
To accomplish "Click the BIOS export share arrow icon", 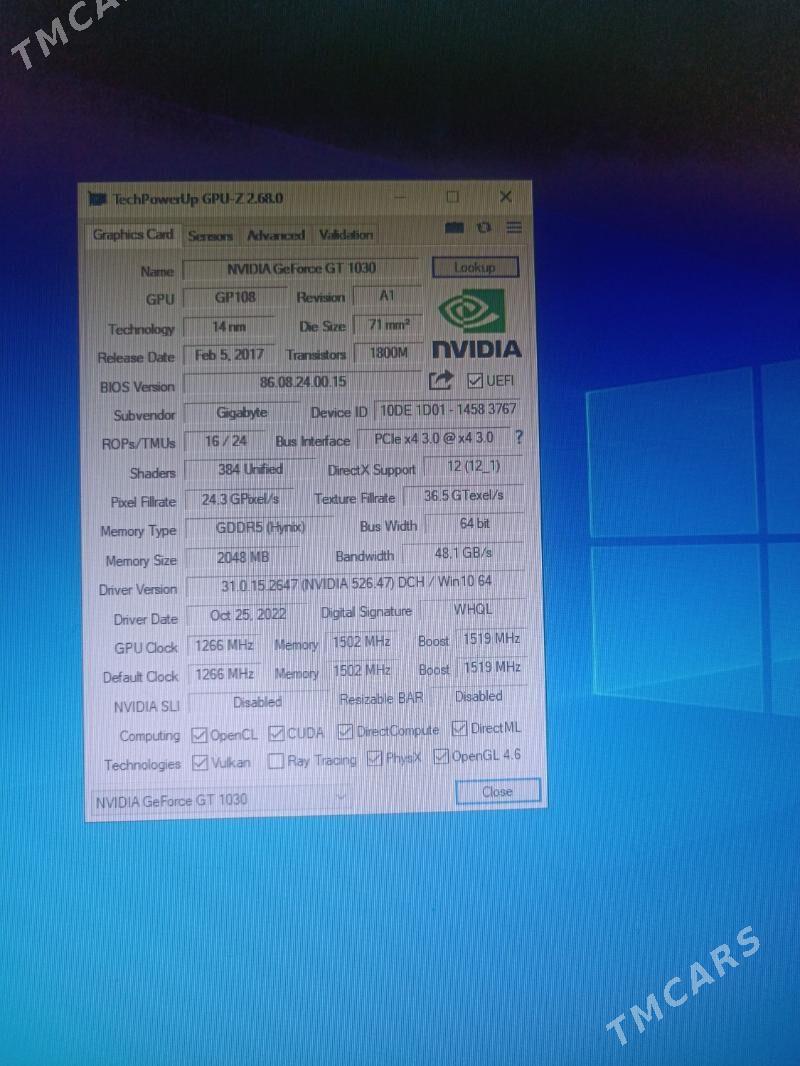I will pyautogui.click(x=440, y=380).
